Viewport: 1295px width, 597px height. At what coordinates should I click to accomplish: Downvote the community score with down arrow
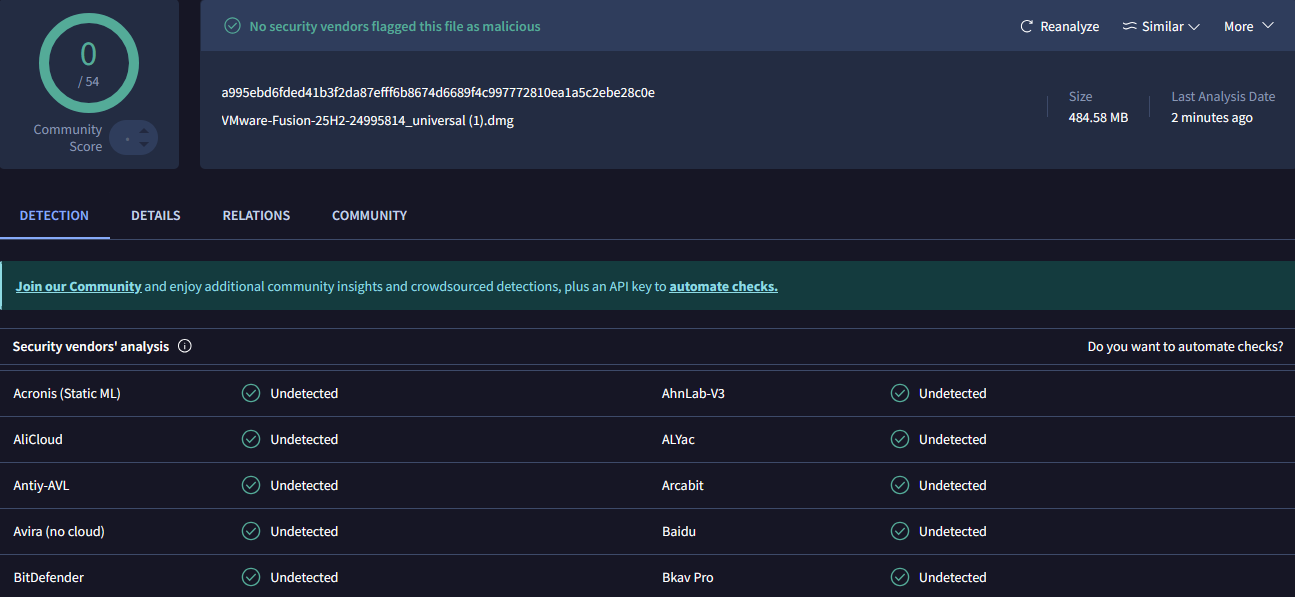pos(144,145)
